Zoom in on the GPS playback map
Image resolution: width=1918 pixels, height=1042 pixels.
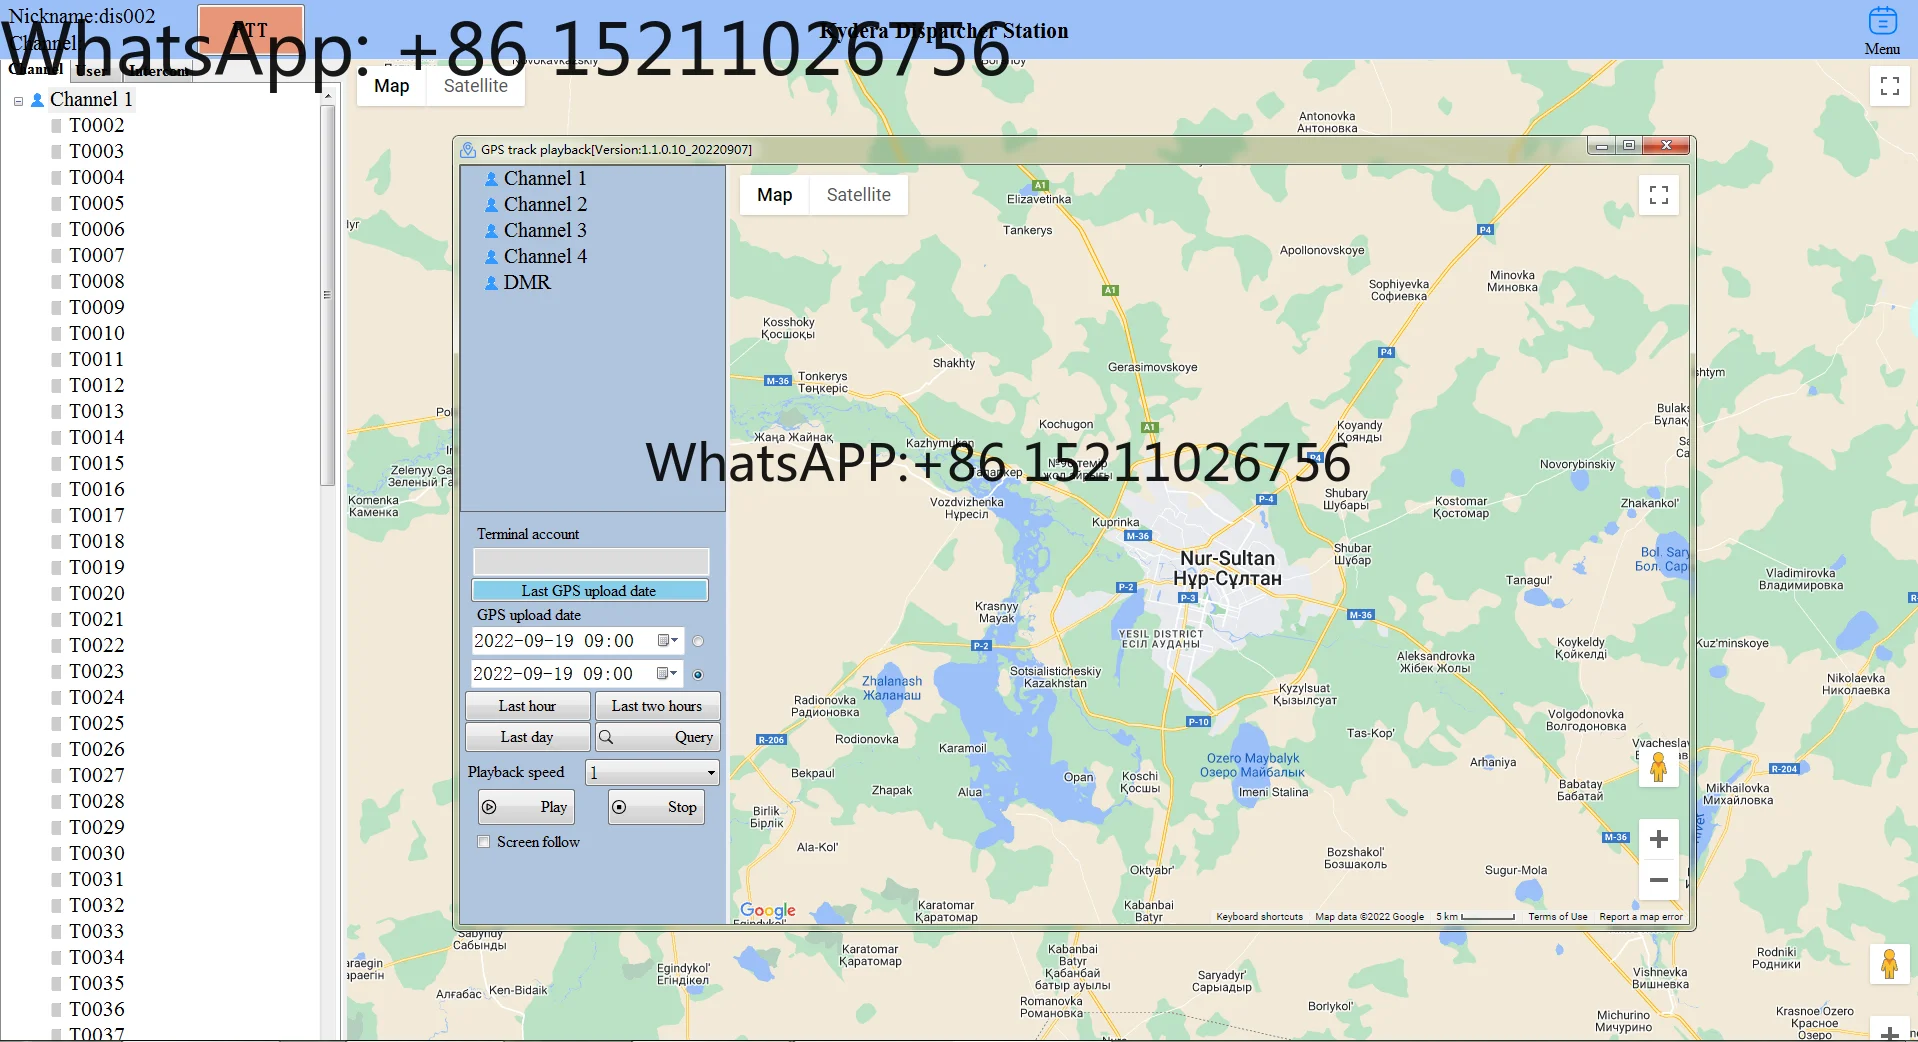click(x=1658, y=839)
